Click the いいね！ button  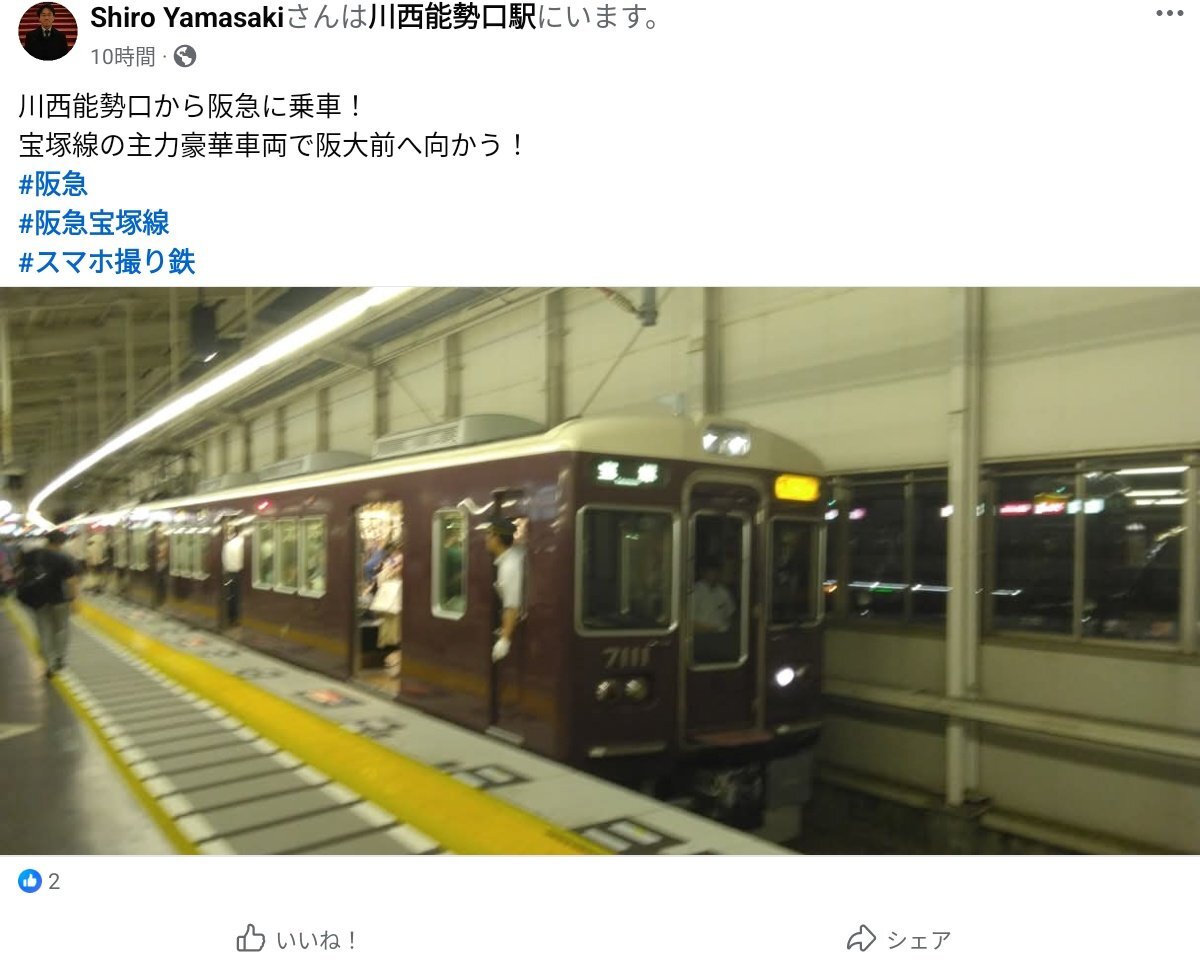[x=298, y=939]
